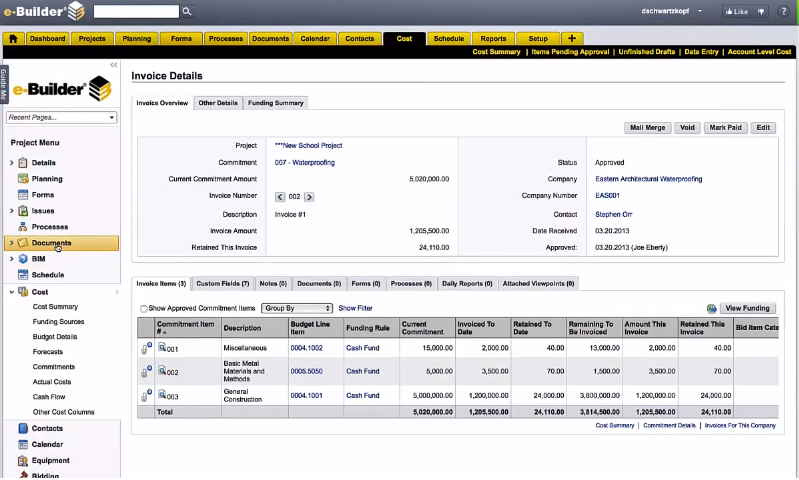The width and height of the screenshot is (799, 480).
Task: Click the Void button
Action: pos(686,128)
